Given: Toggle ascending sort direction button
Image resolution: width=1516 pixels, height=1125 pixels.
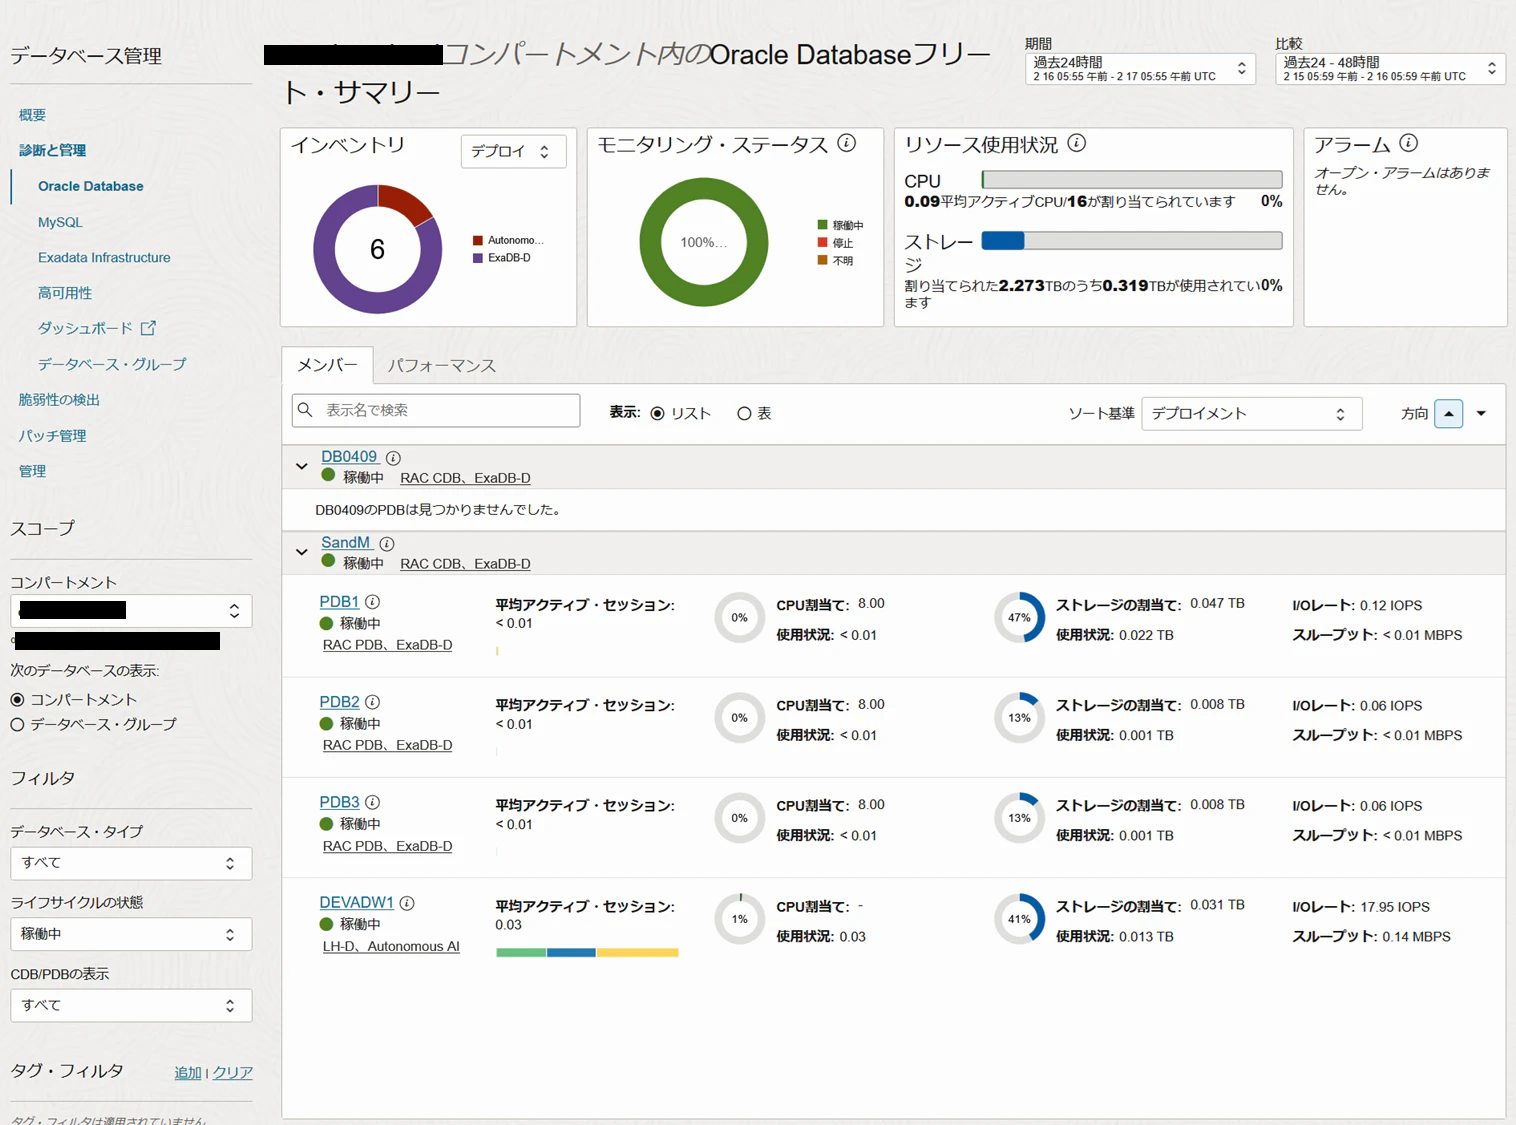Looking at the screenshot, I should pos(1448,414).
